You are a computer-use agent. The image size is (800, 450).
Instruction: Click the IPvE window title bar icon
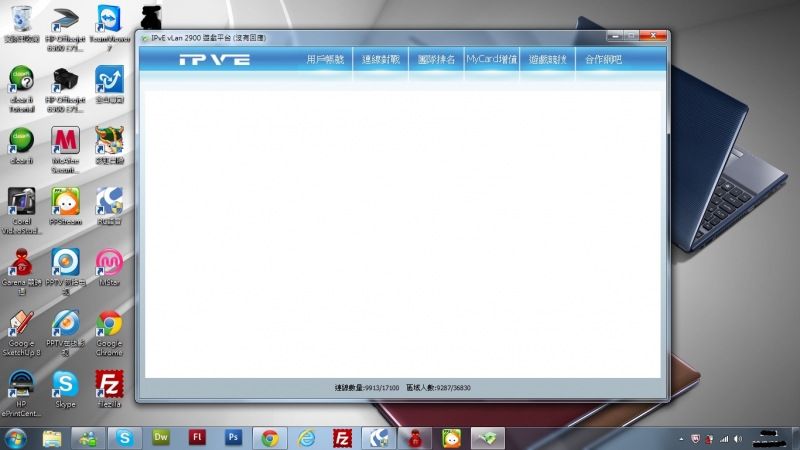click(145, 38)
